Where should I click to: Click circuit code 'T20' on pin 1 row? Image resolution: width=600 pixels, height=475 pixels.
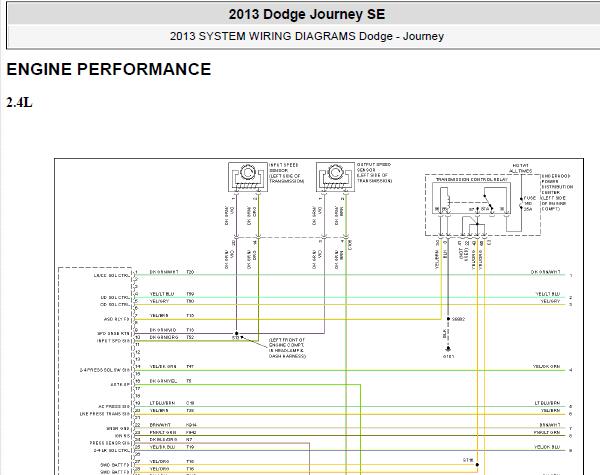[x=190, y=272]
